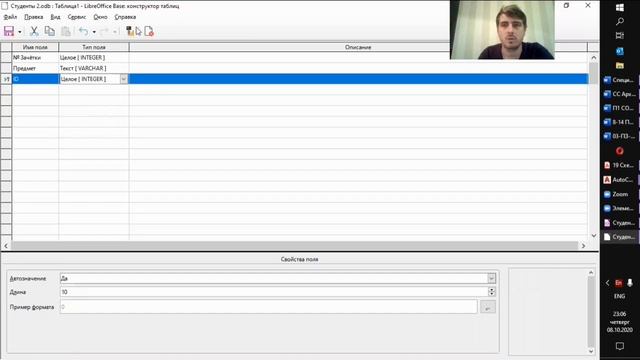This screenshot has width=640, height=360.
Task: Click the table grid scroll down arrow
Action: (x=593, y=236)
